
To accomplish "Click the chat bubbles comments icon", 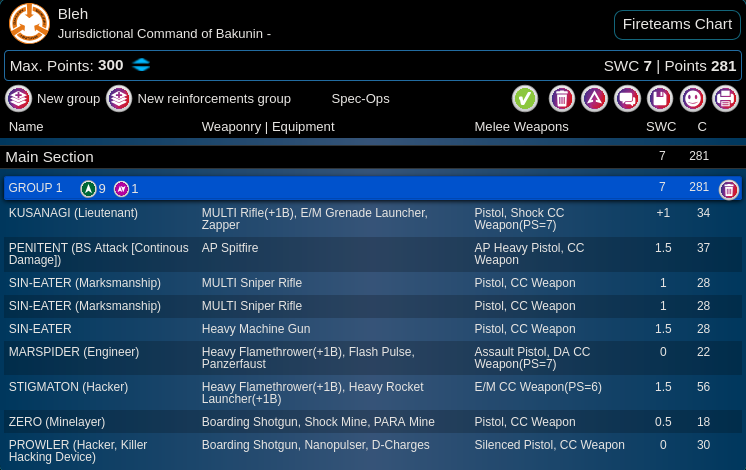I will (x=627, y=99).
